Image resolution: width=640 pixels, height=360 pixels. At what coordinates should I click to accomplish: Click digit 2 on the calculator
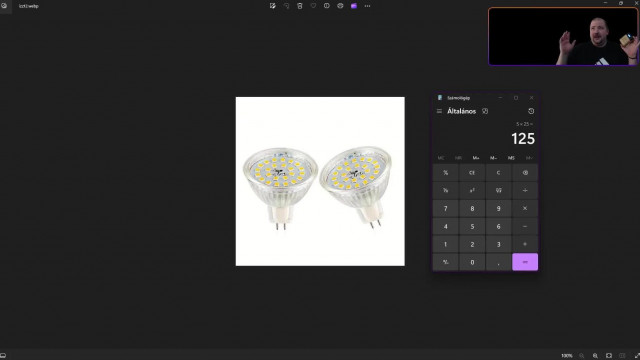pos(472,244)
